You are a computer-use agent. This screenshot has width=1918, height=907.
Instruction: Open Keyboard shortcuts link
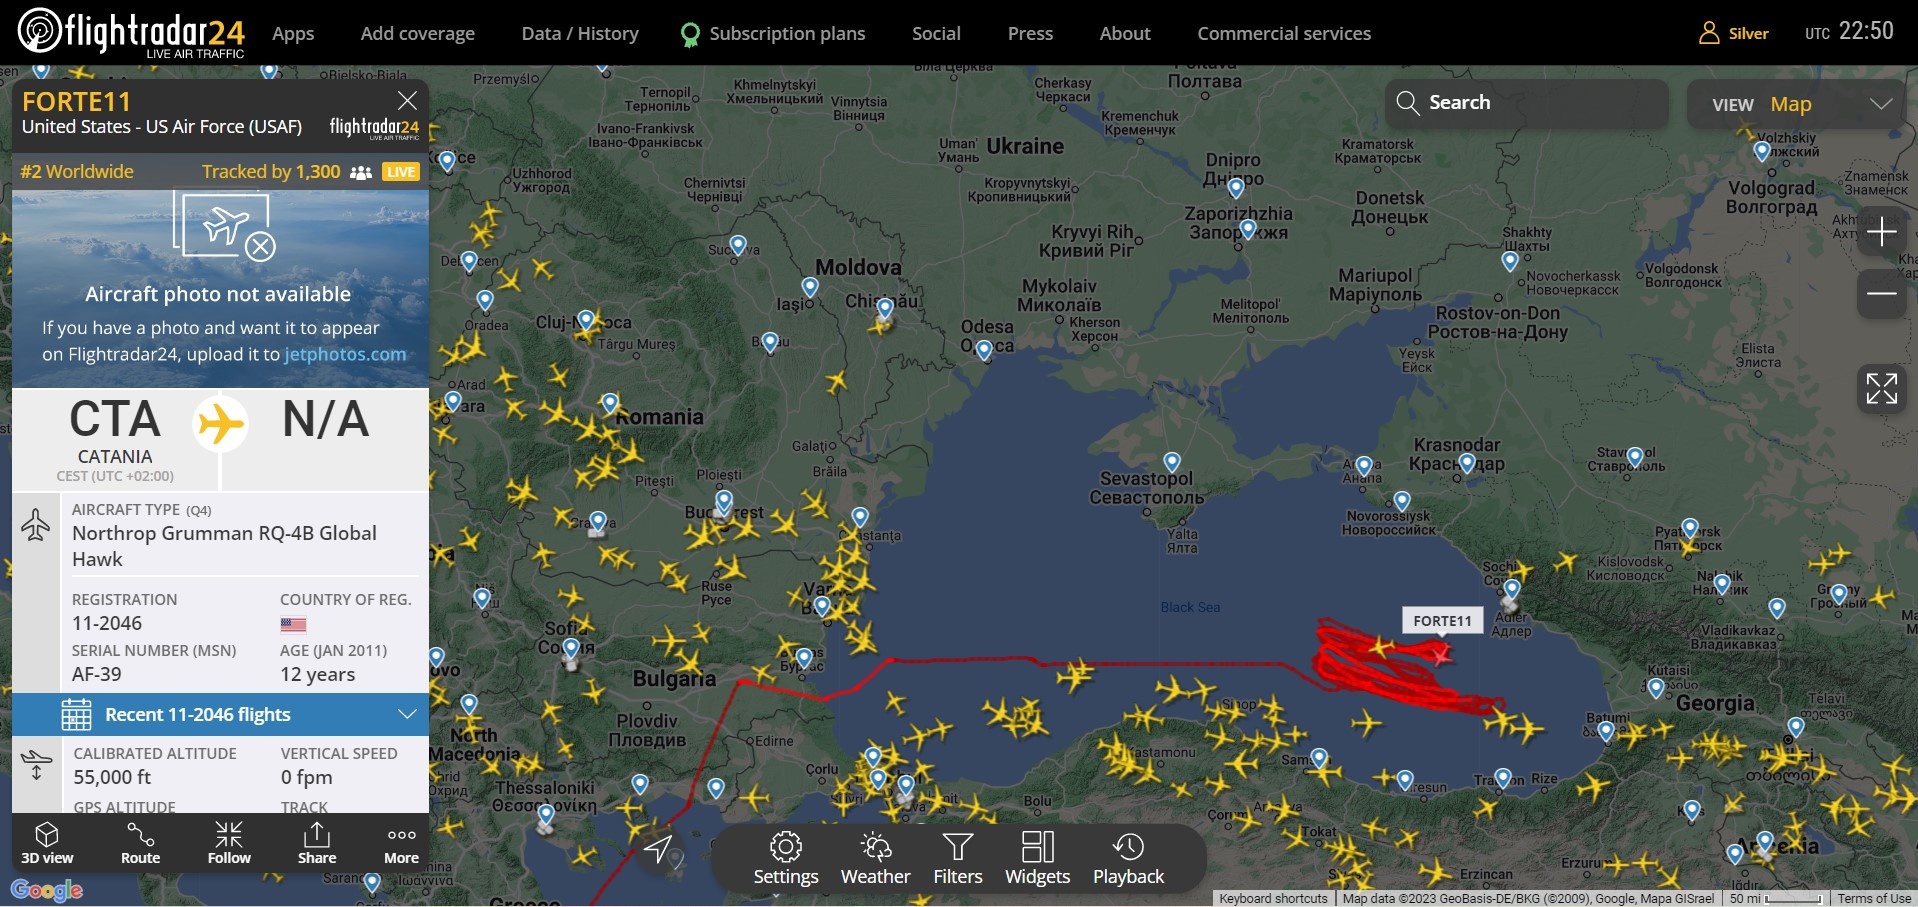[1273, 898]
